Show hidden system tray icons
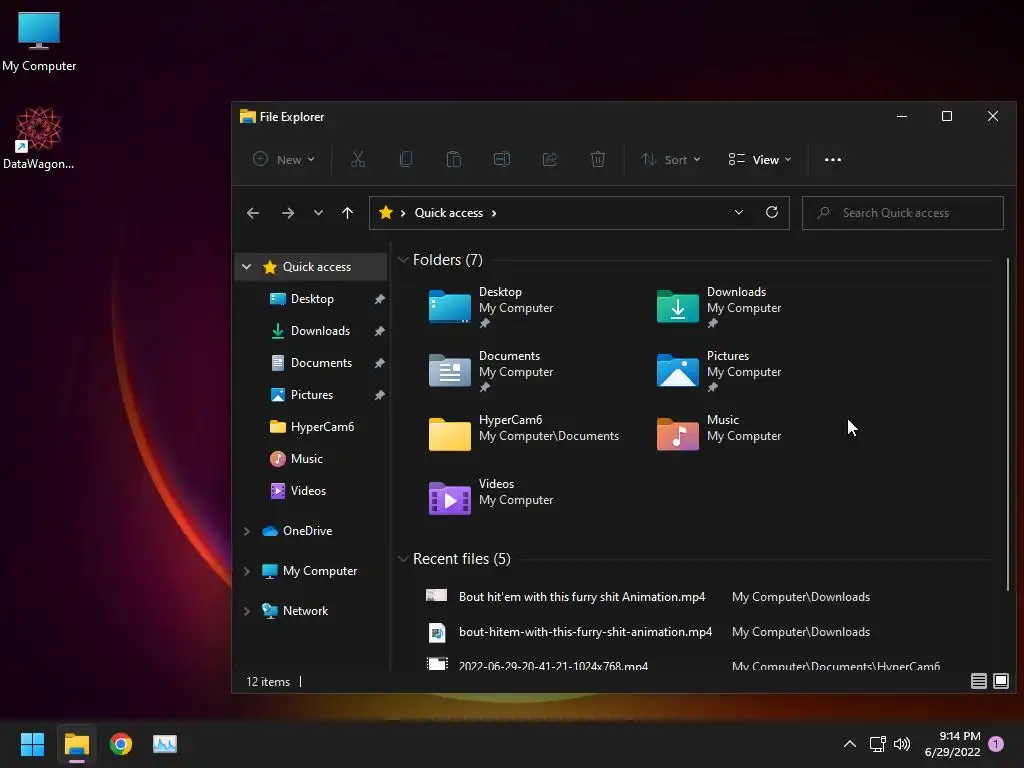The height and width of the screenshot is (768, 1024). (850, 744)
